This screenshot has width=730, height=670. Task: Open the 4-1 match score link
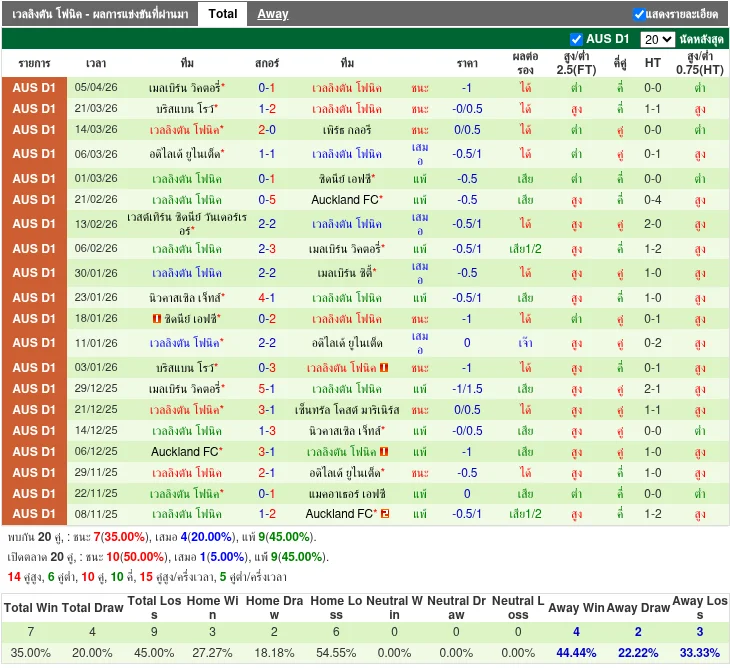267,298
